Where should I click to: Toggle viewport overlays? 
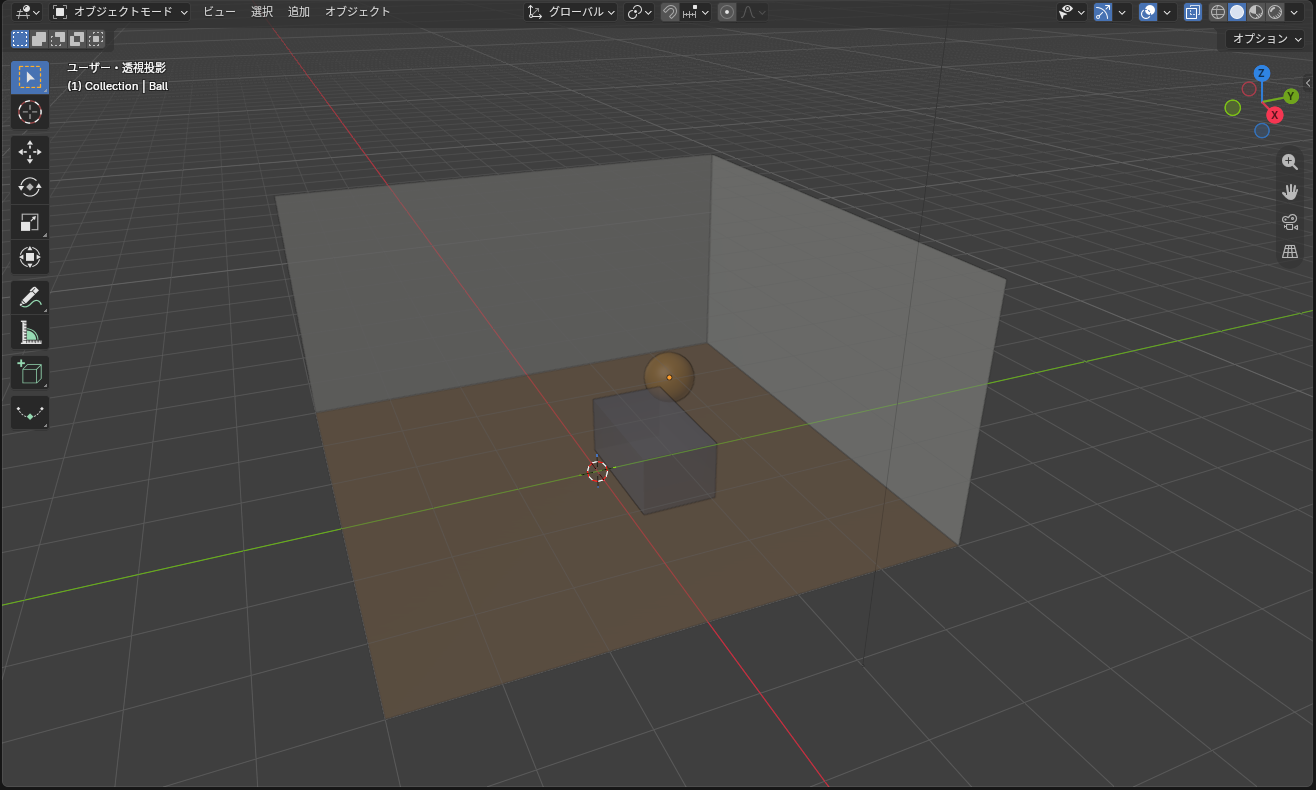1148,12
